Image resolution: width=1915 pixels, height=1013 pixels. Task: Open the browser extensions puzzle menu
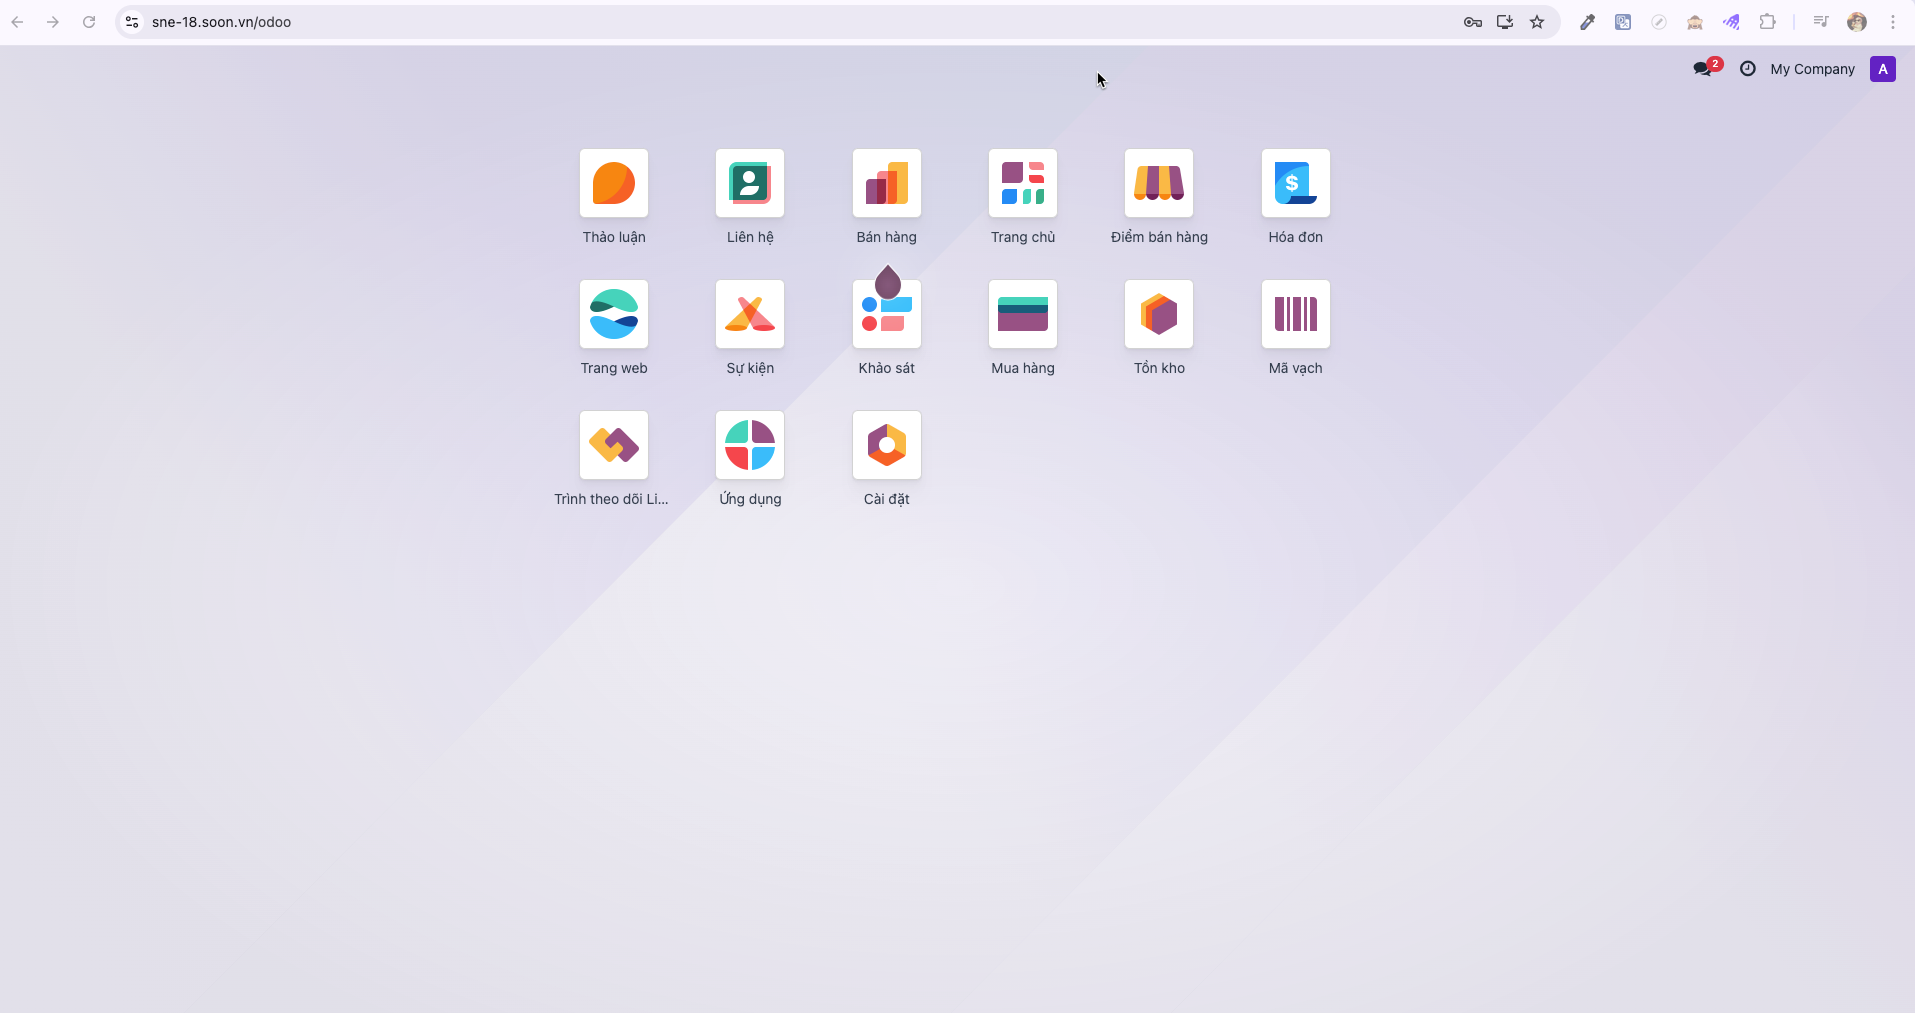[x=1768, y=22]
